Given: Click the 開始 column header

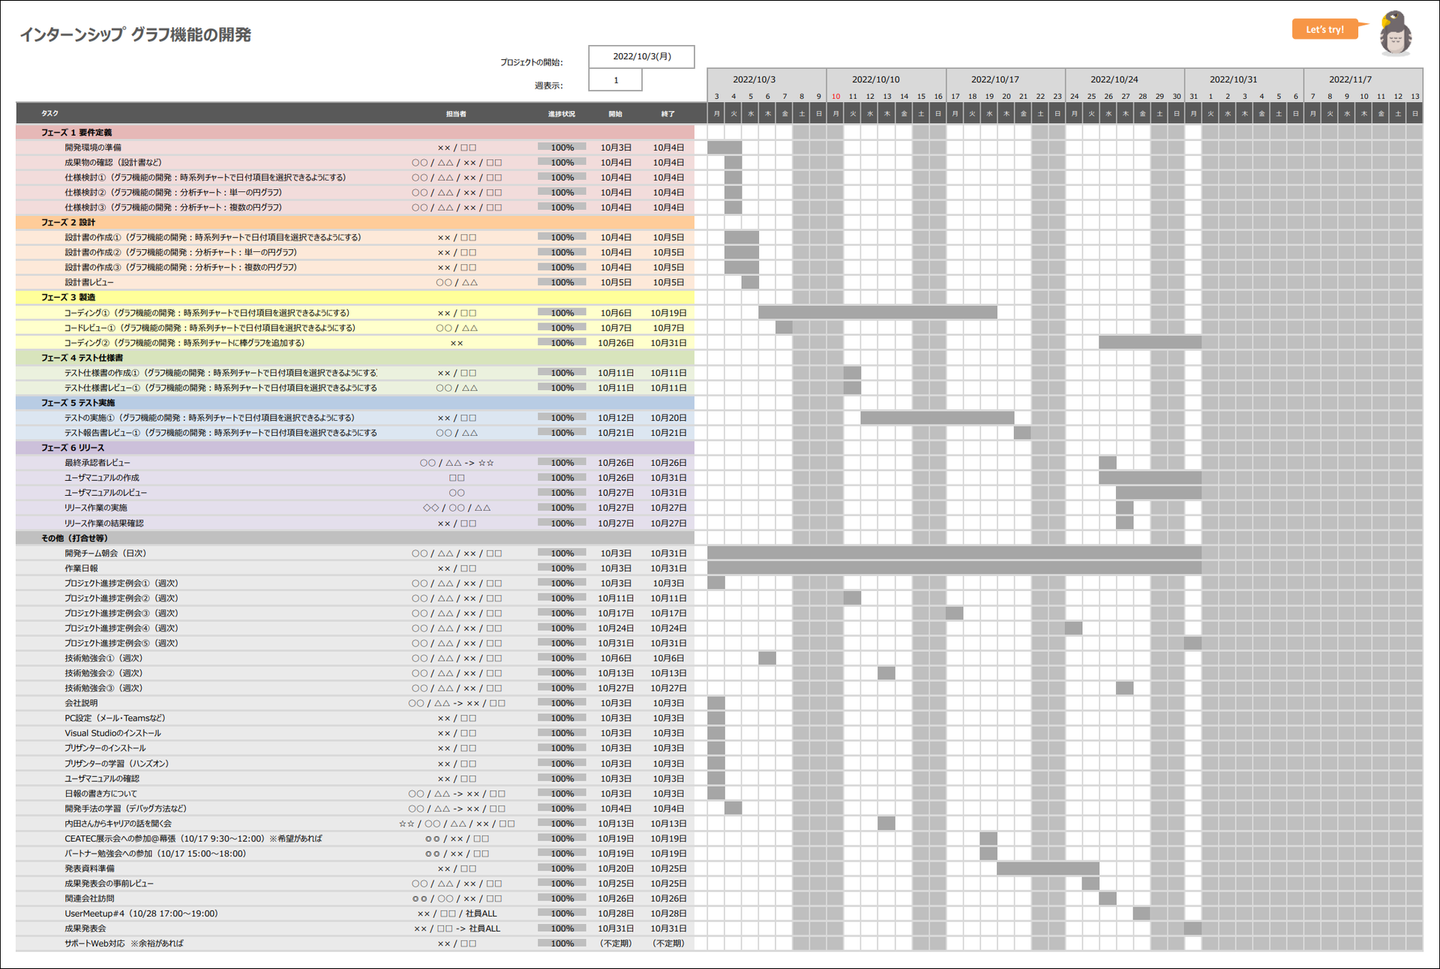Looking at the screenshot, I should [615, 114].
